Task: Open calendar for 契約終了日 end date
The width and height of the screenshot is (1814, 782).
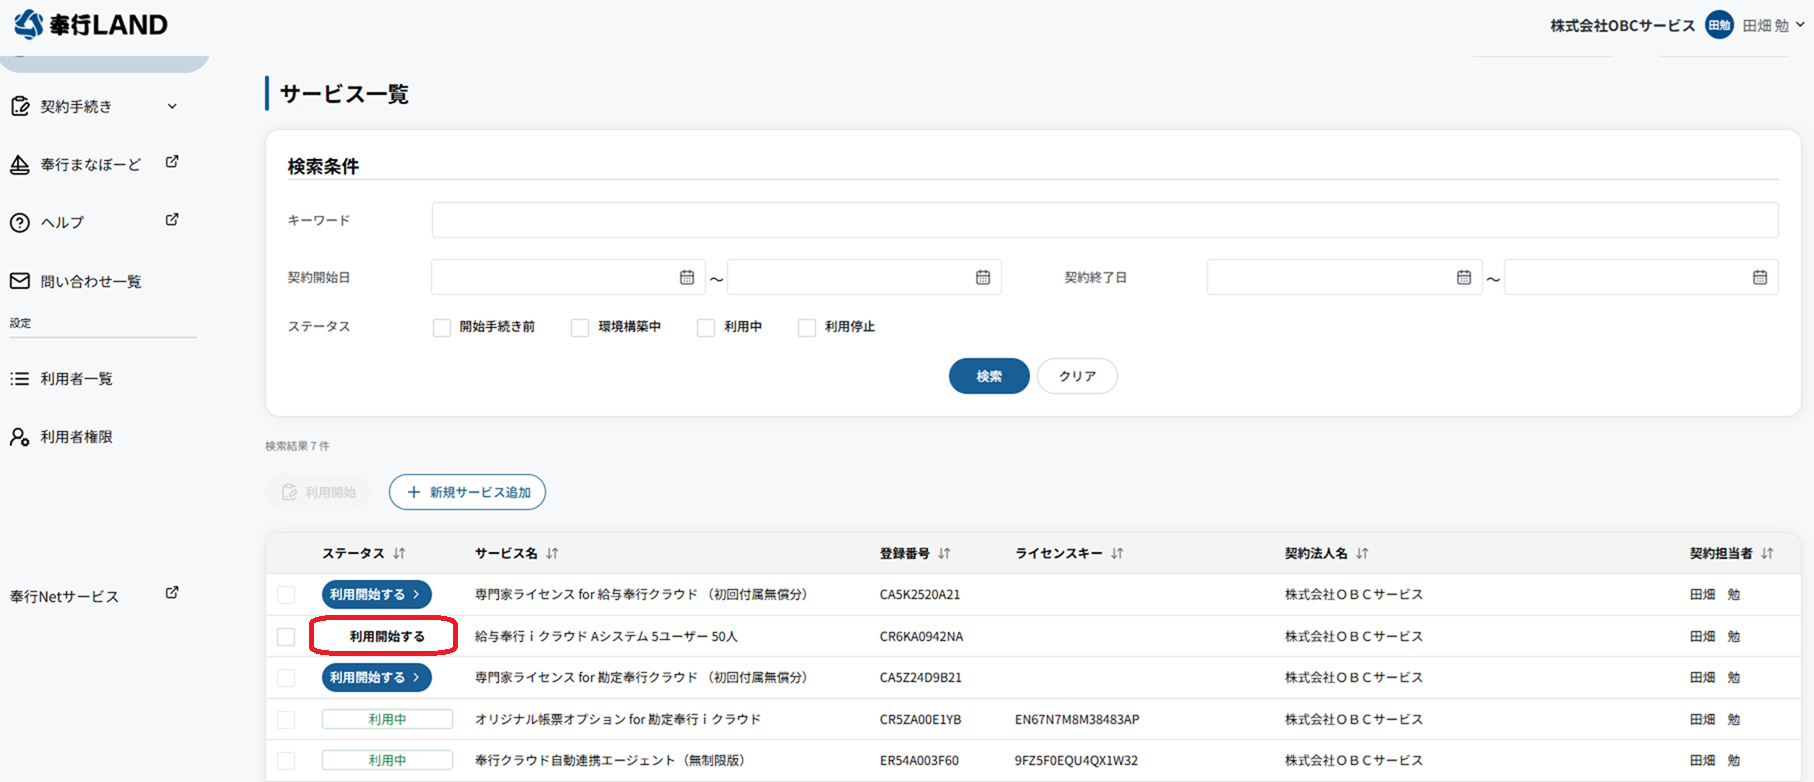Action: 1760,277
